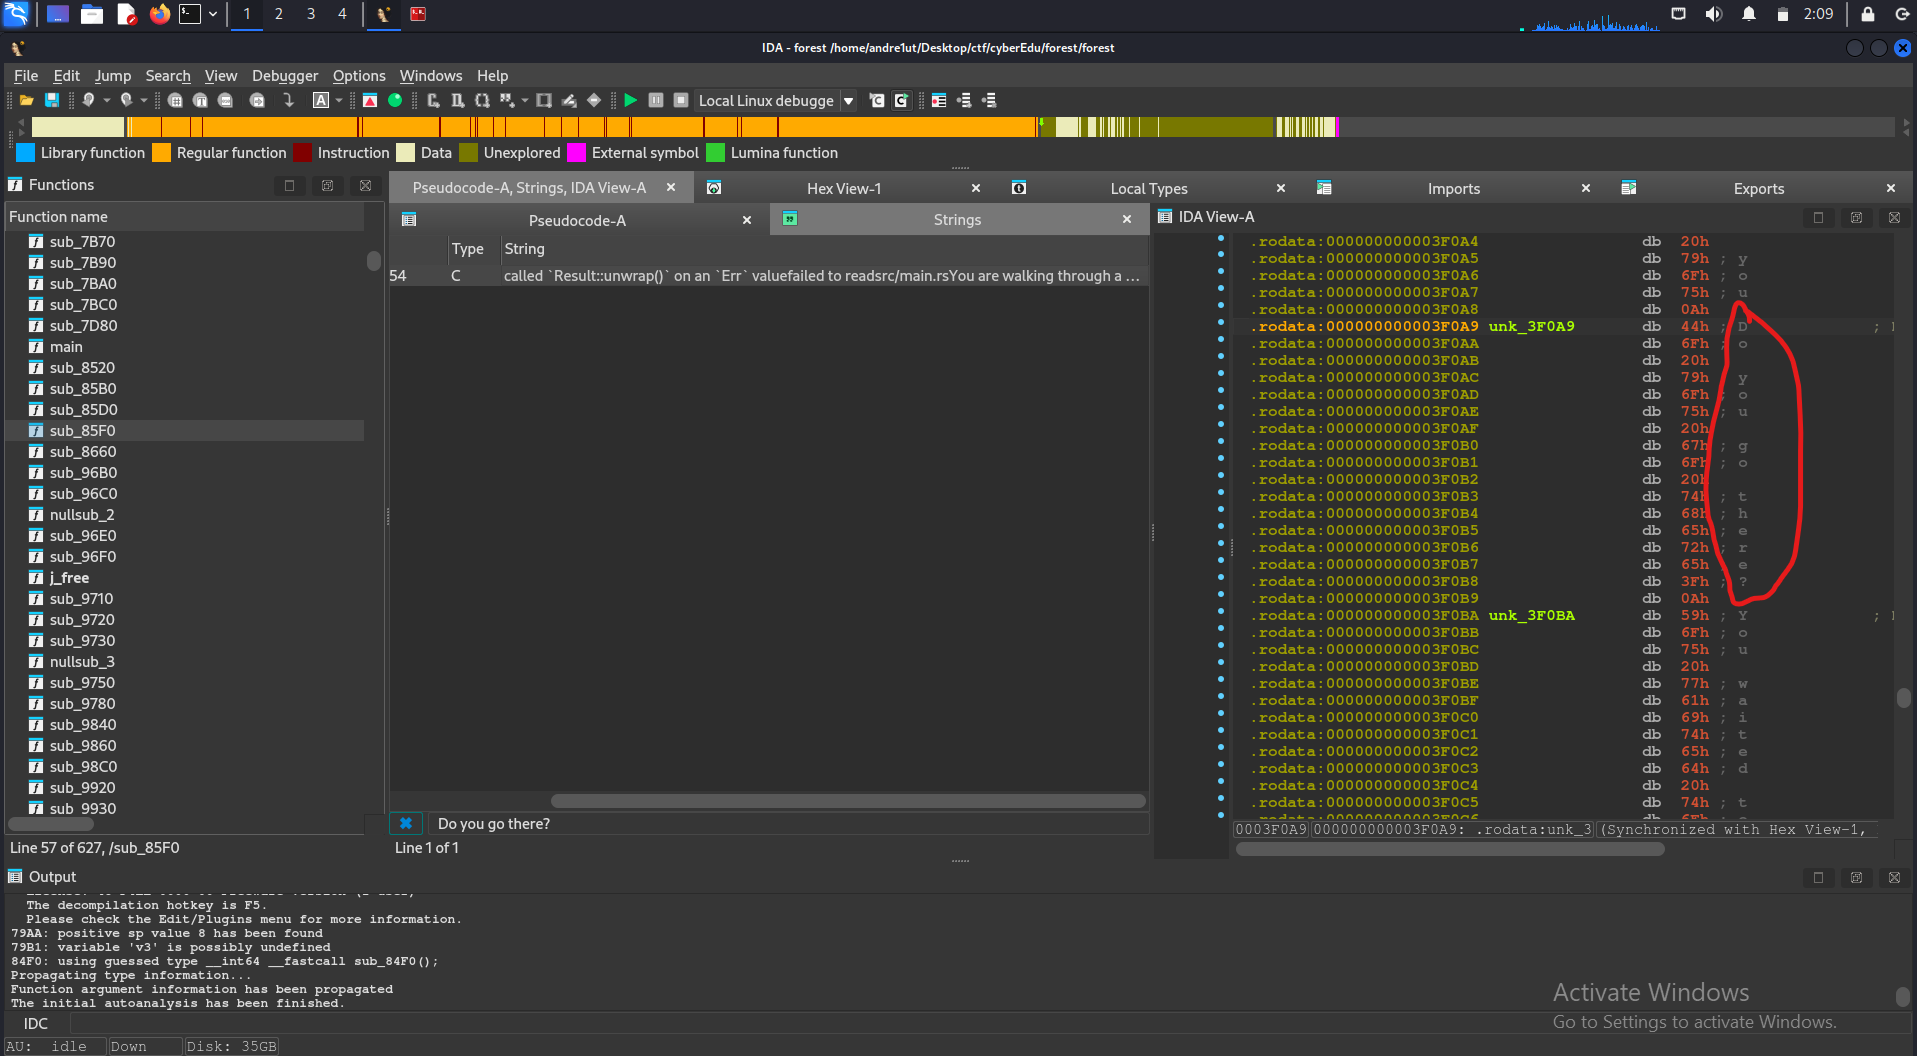This screenshot has width=1917, height=1056.
Task: Start the process with the green play button
Action: [x=630, y=100]
